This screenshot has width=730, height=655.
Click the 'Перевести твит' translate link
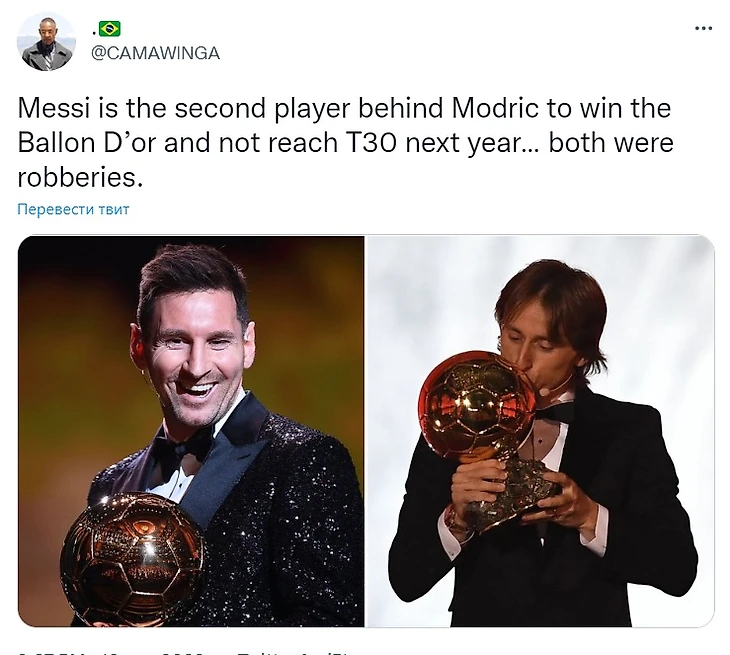tap(73, 209)
